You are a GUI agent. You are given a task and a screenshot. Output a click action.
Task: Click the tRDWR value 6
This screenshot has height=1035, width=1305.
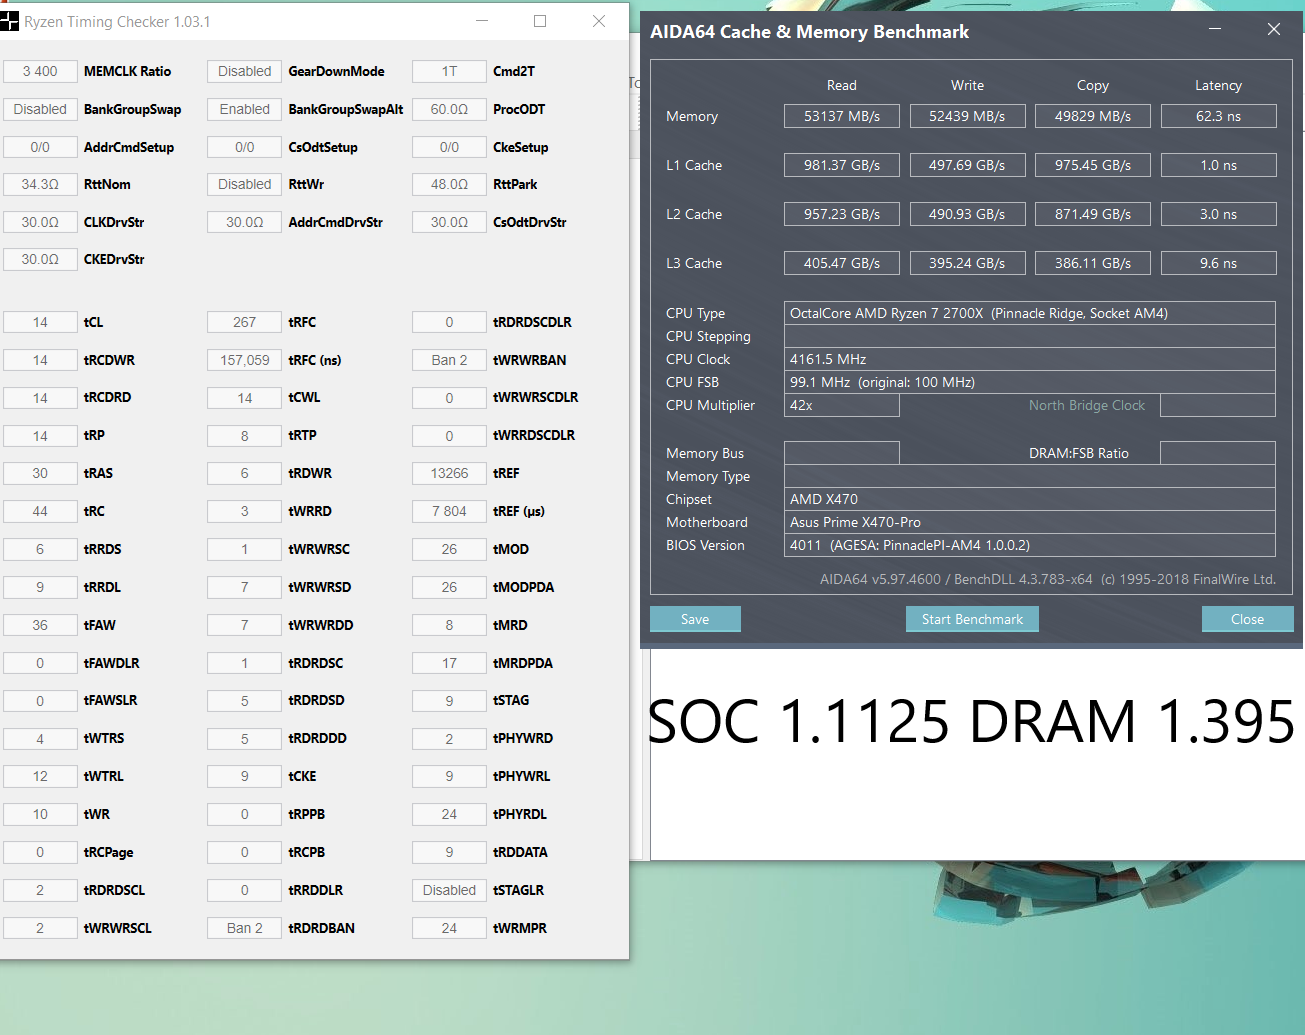pos(244,473)
